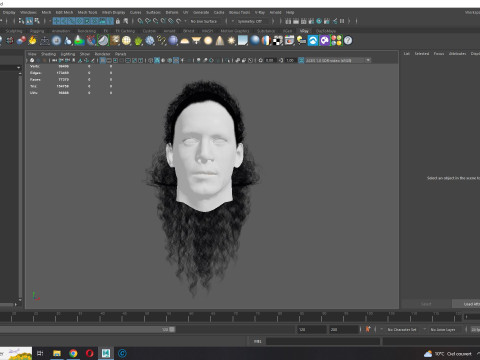Open Google Chrome from the taskbar
Image resolution: width=480 pixels, height=360 pixels.
(x=73, y=353)
